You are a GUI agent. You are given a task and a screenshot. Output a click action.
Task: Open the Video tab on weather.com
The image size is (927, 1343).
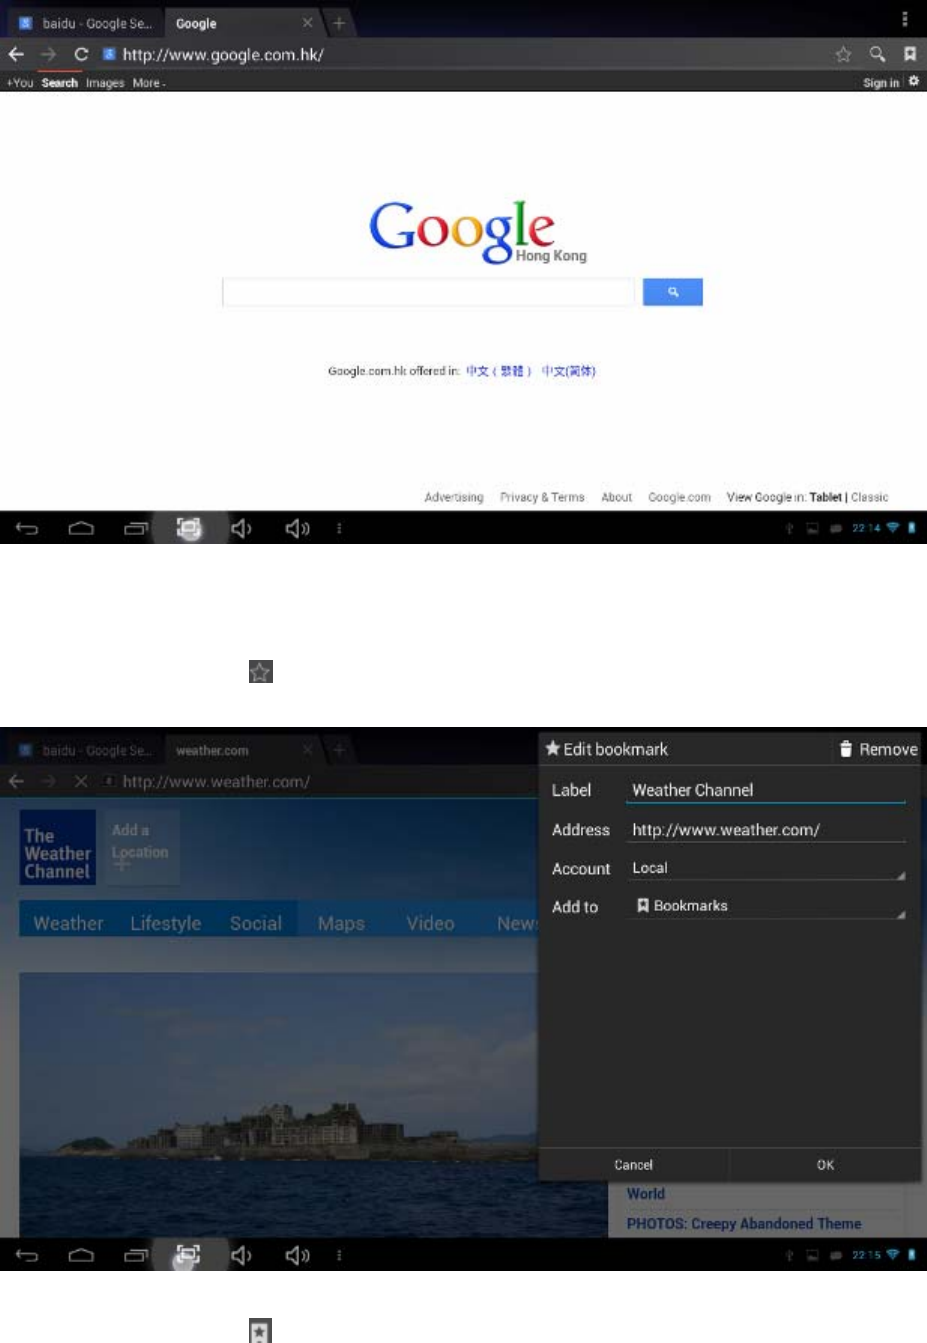pyautogui.click(x=430, y=923)
